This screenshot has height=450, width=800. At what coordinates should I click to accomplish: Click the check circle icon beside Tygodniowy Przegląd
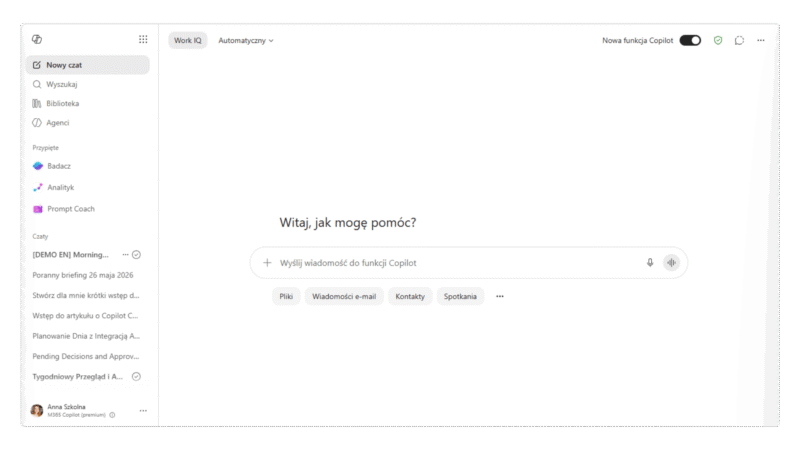[136, 377]
